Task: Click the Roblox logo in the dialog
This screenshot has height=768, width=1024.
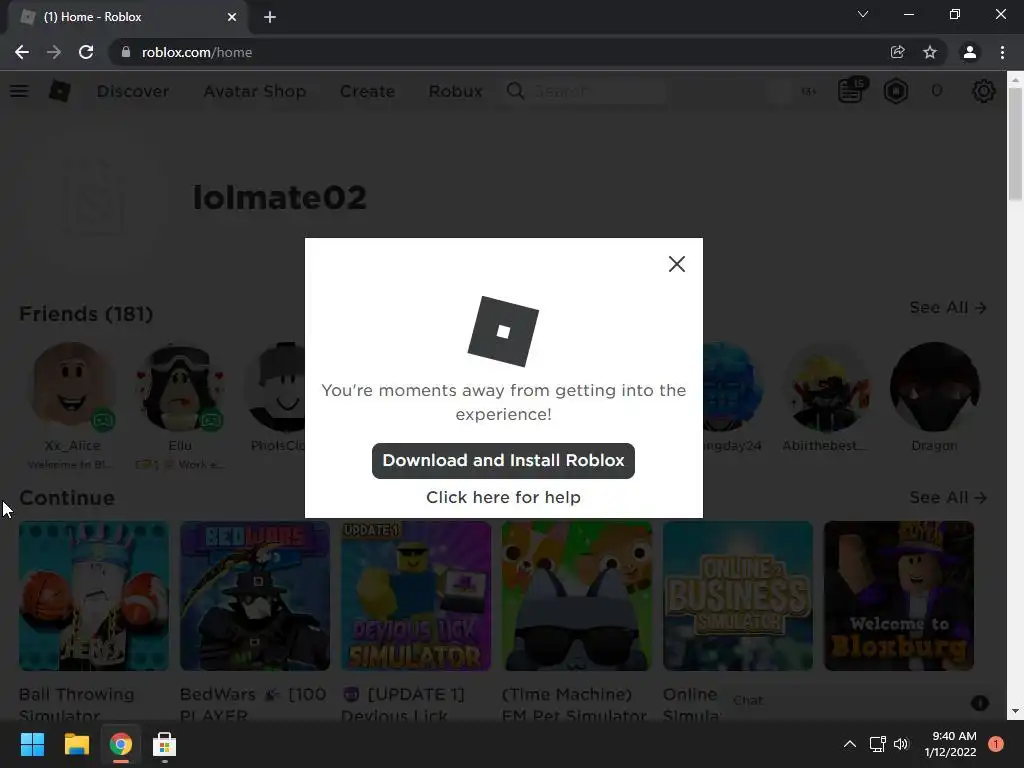Action: tap(503, 331)
